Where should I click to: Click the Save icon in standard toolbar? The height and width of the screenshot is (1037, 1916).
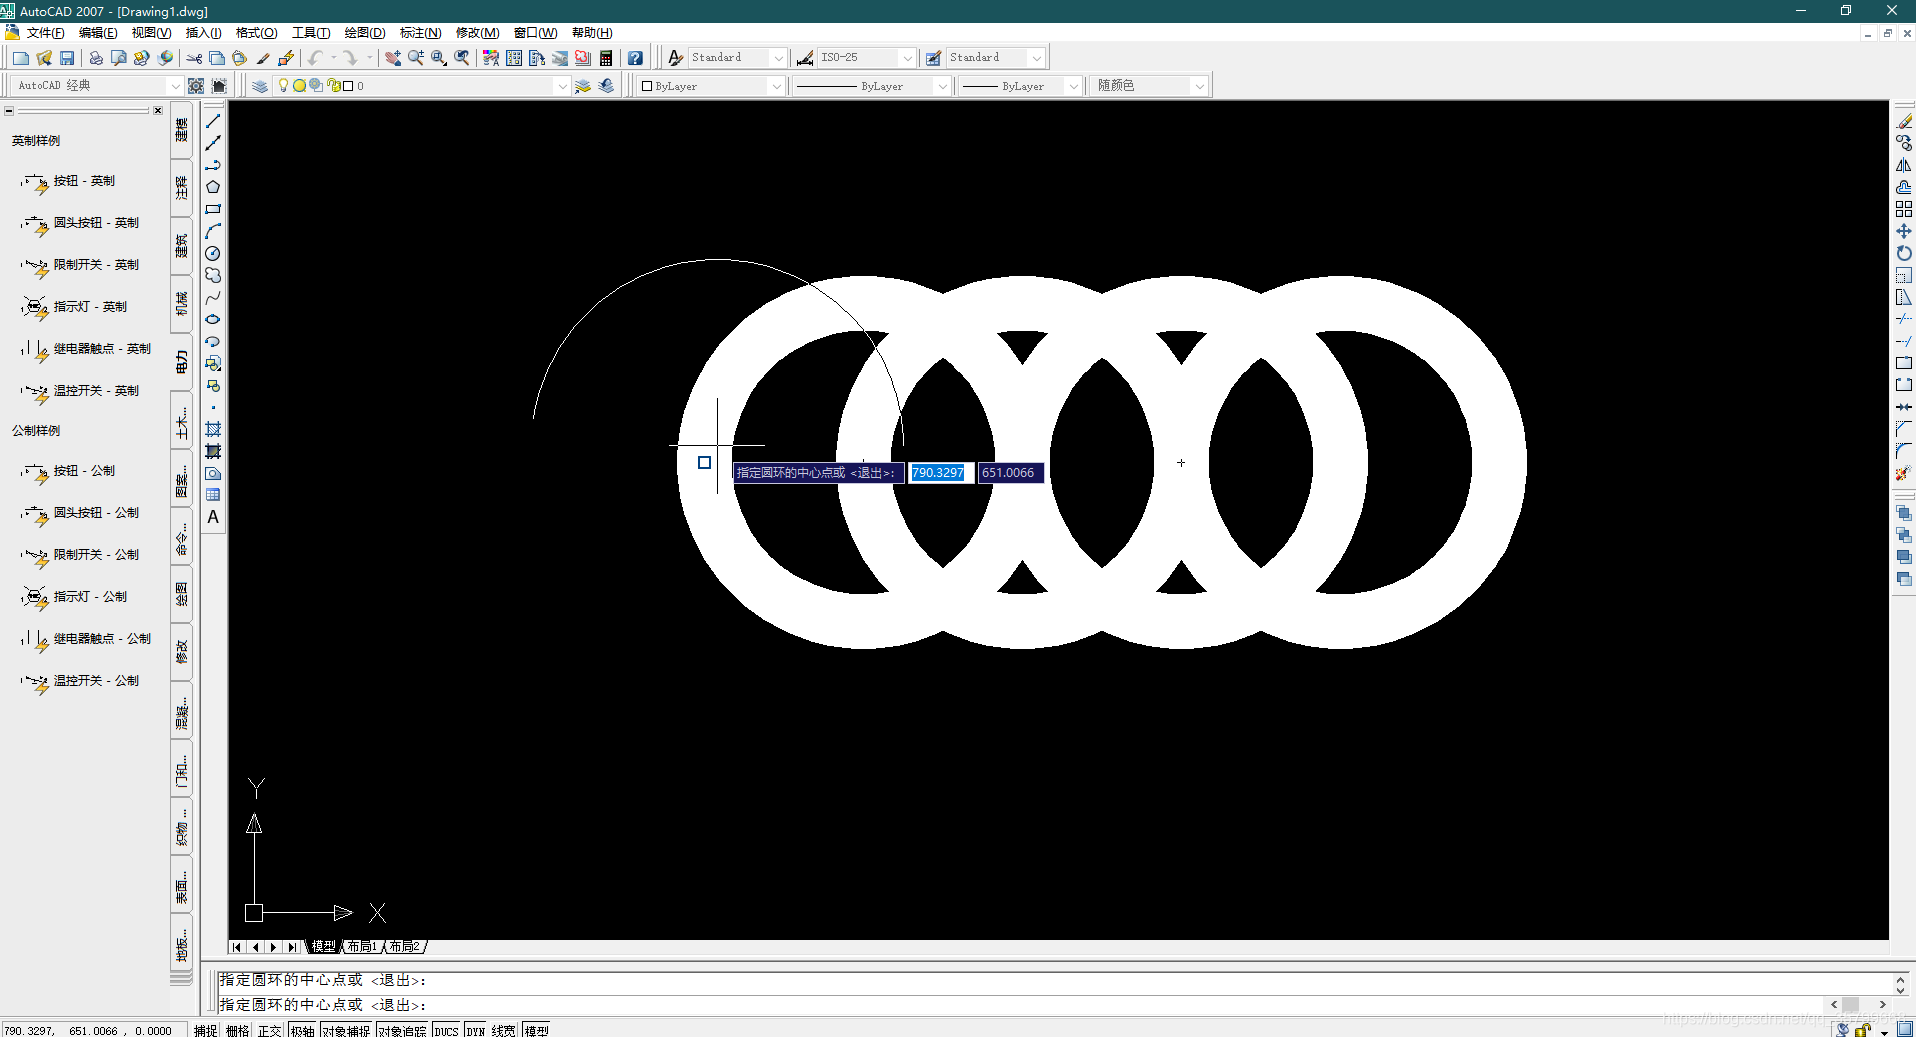click(x=67, y=58)
